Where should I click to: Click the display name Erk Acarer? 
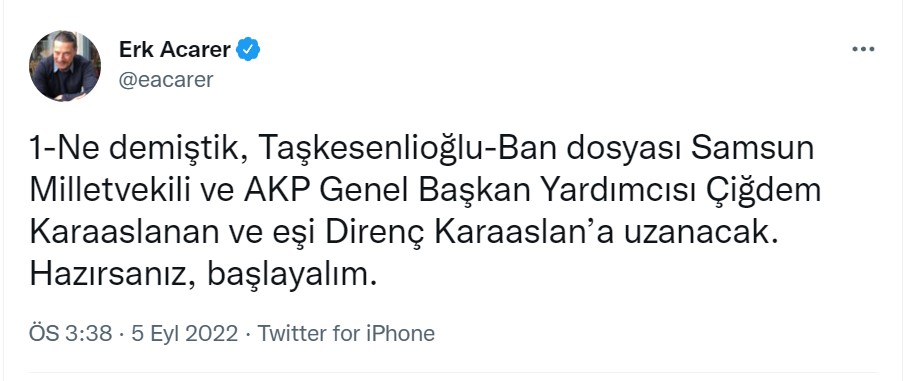pyautogui.click(x=174, y=50)
